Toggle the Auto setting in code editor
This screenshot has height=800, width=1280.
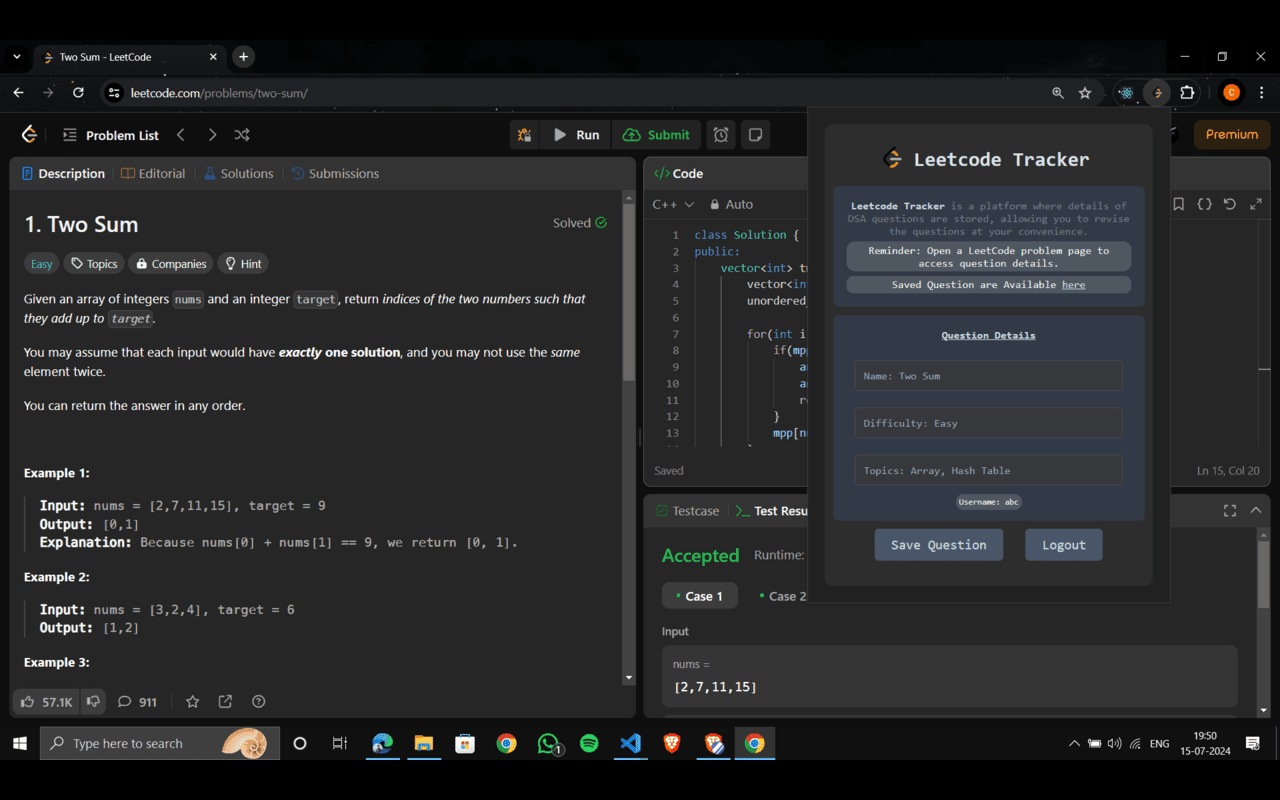point(732,204)
